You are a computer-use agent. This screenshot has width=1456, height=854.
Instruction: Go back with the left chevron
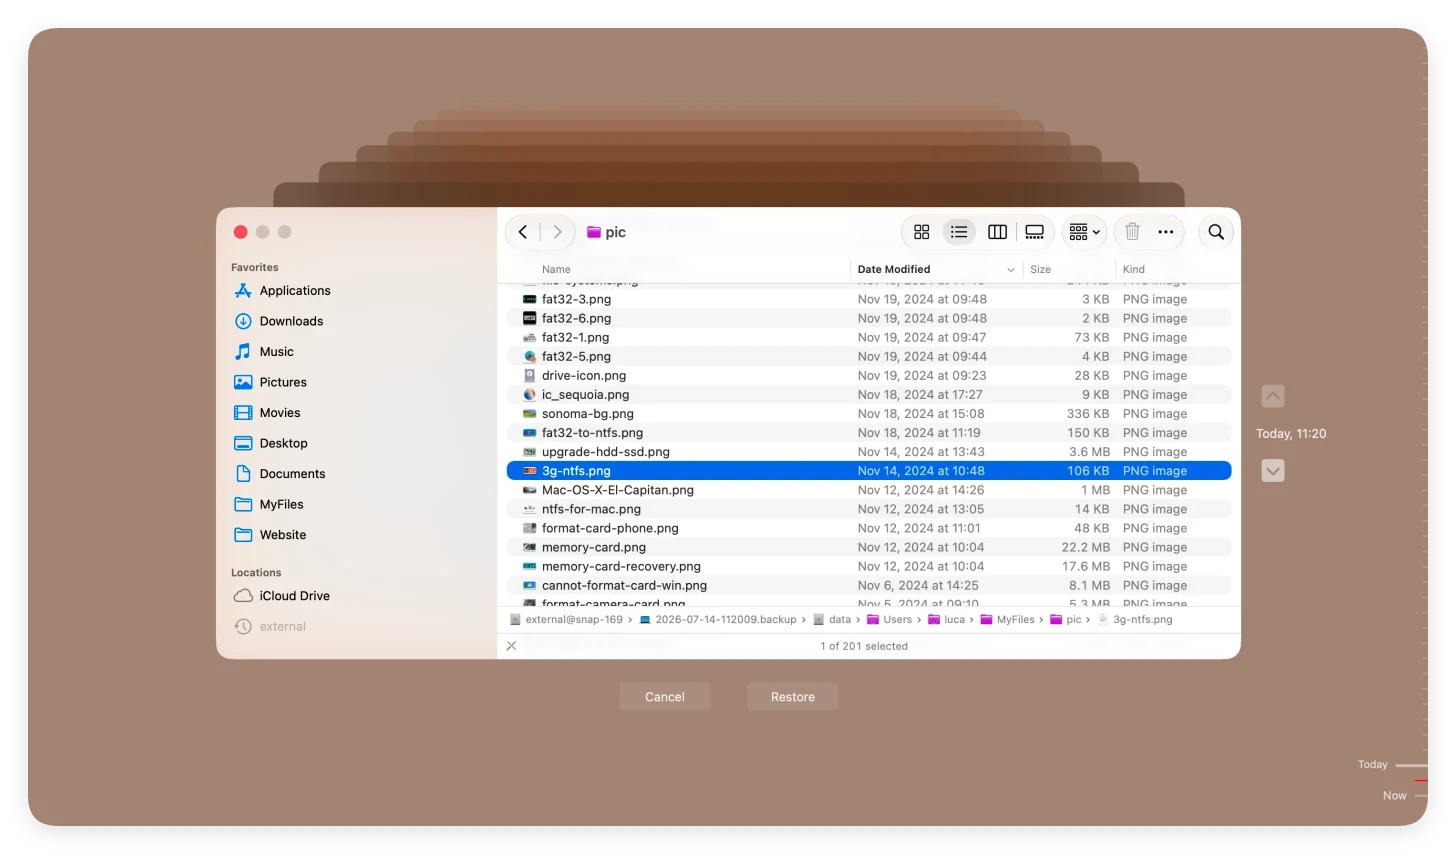pyautogui.click(x=522, y=232)
